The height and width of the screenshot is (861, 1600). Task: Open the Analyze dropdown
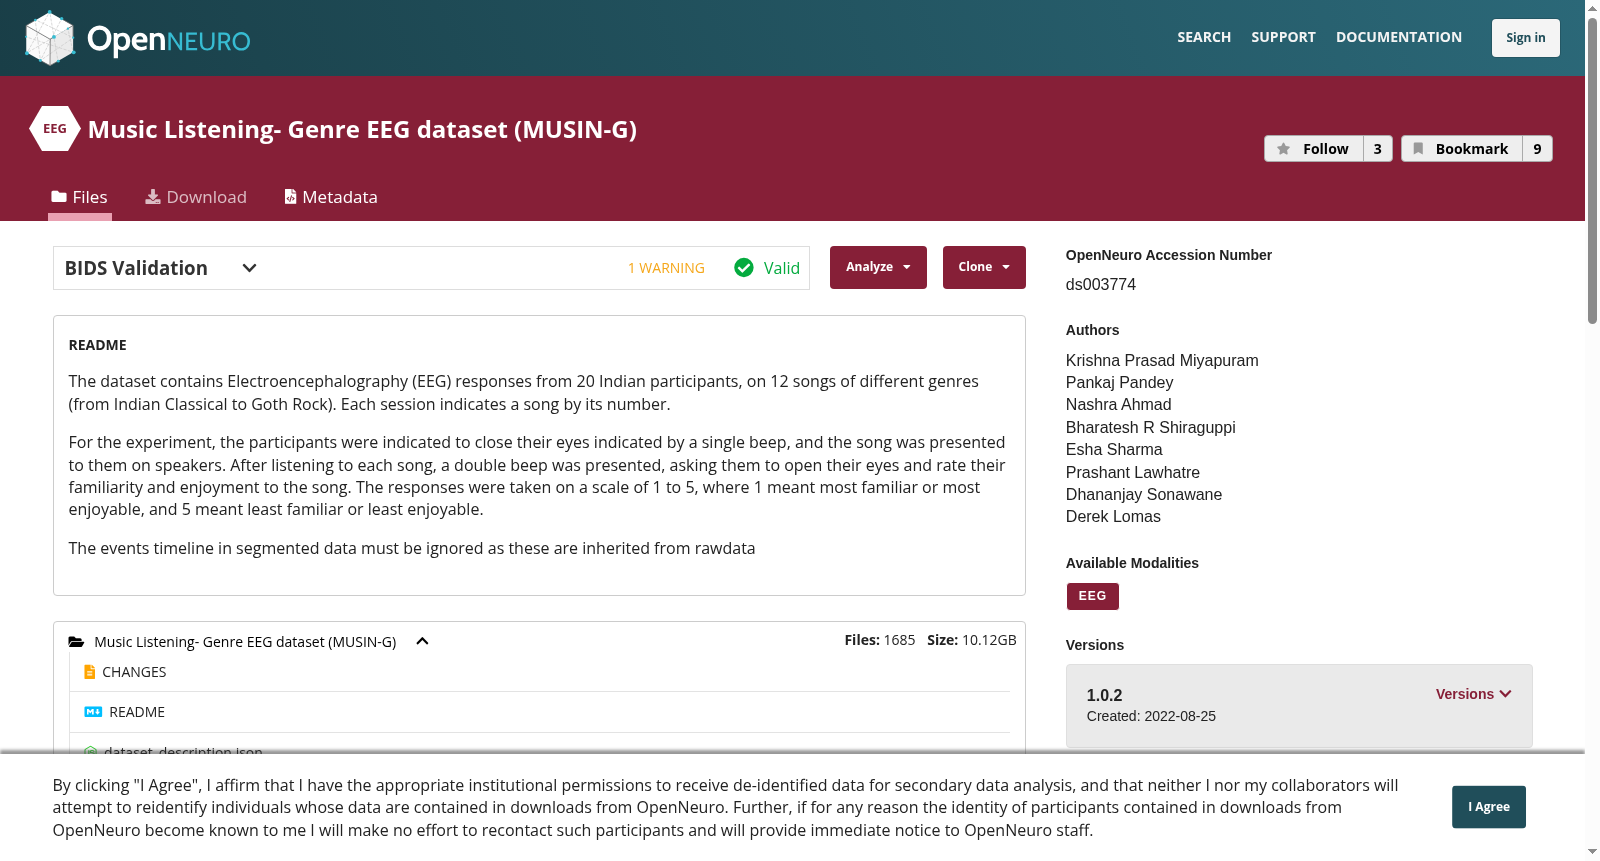click(x=878, y=267)
